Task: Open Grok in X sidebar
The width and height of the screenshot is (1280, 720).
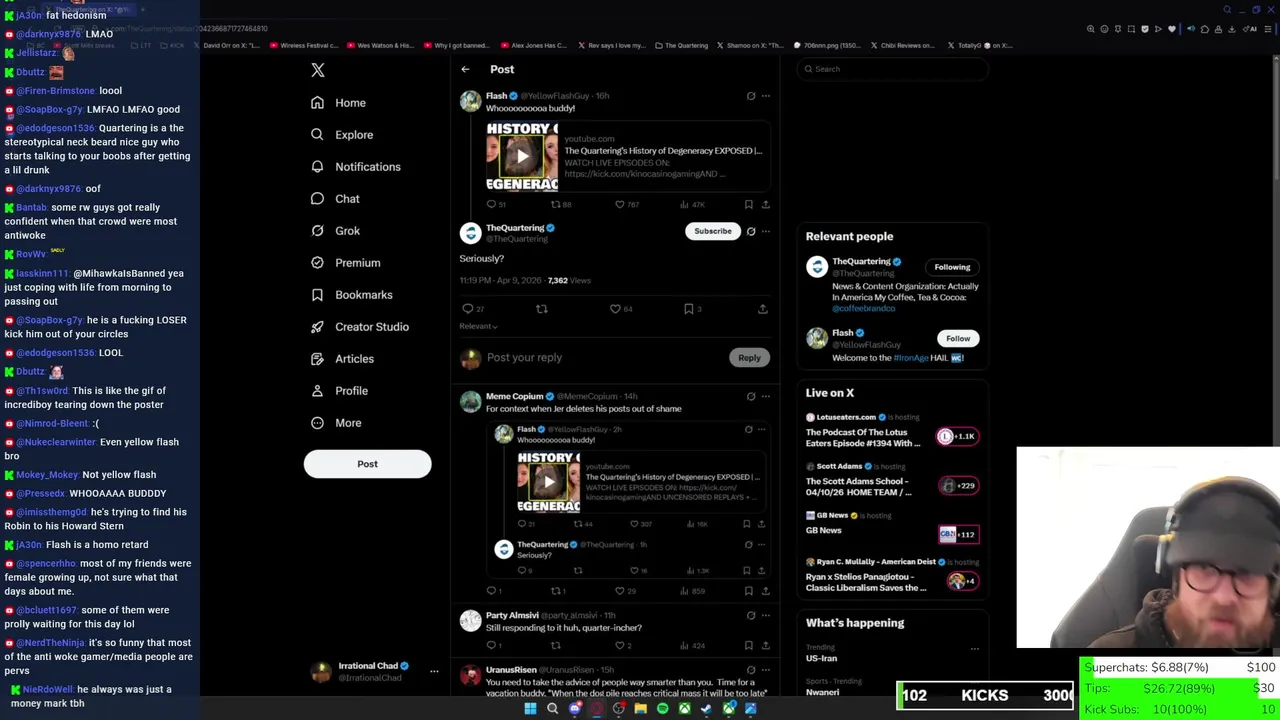Action: (335, 231)
